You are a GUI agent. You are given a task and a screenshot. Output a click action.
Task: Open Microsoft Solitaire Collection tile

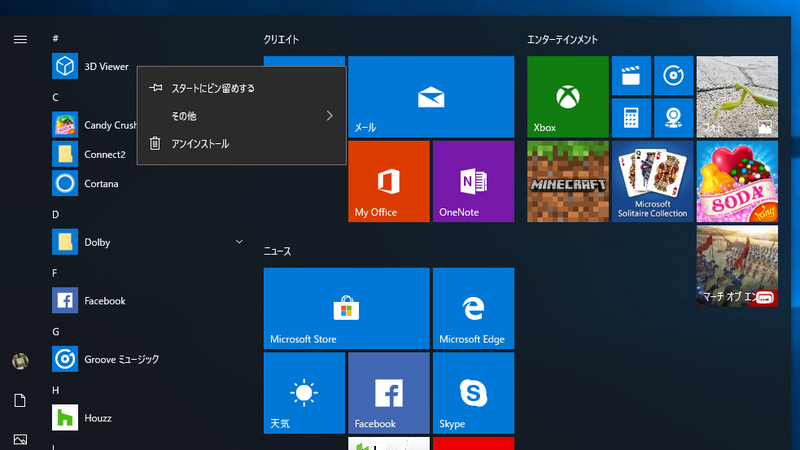[x=653, y=182]
